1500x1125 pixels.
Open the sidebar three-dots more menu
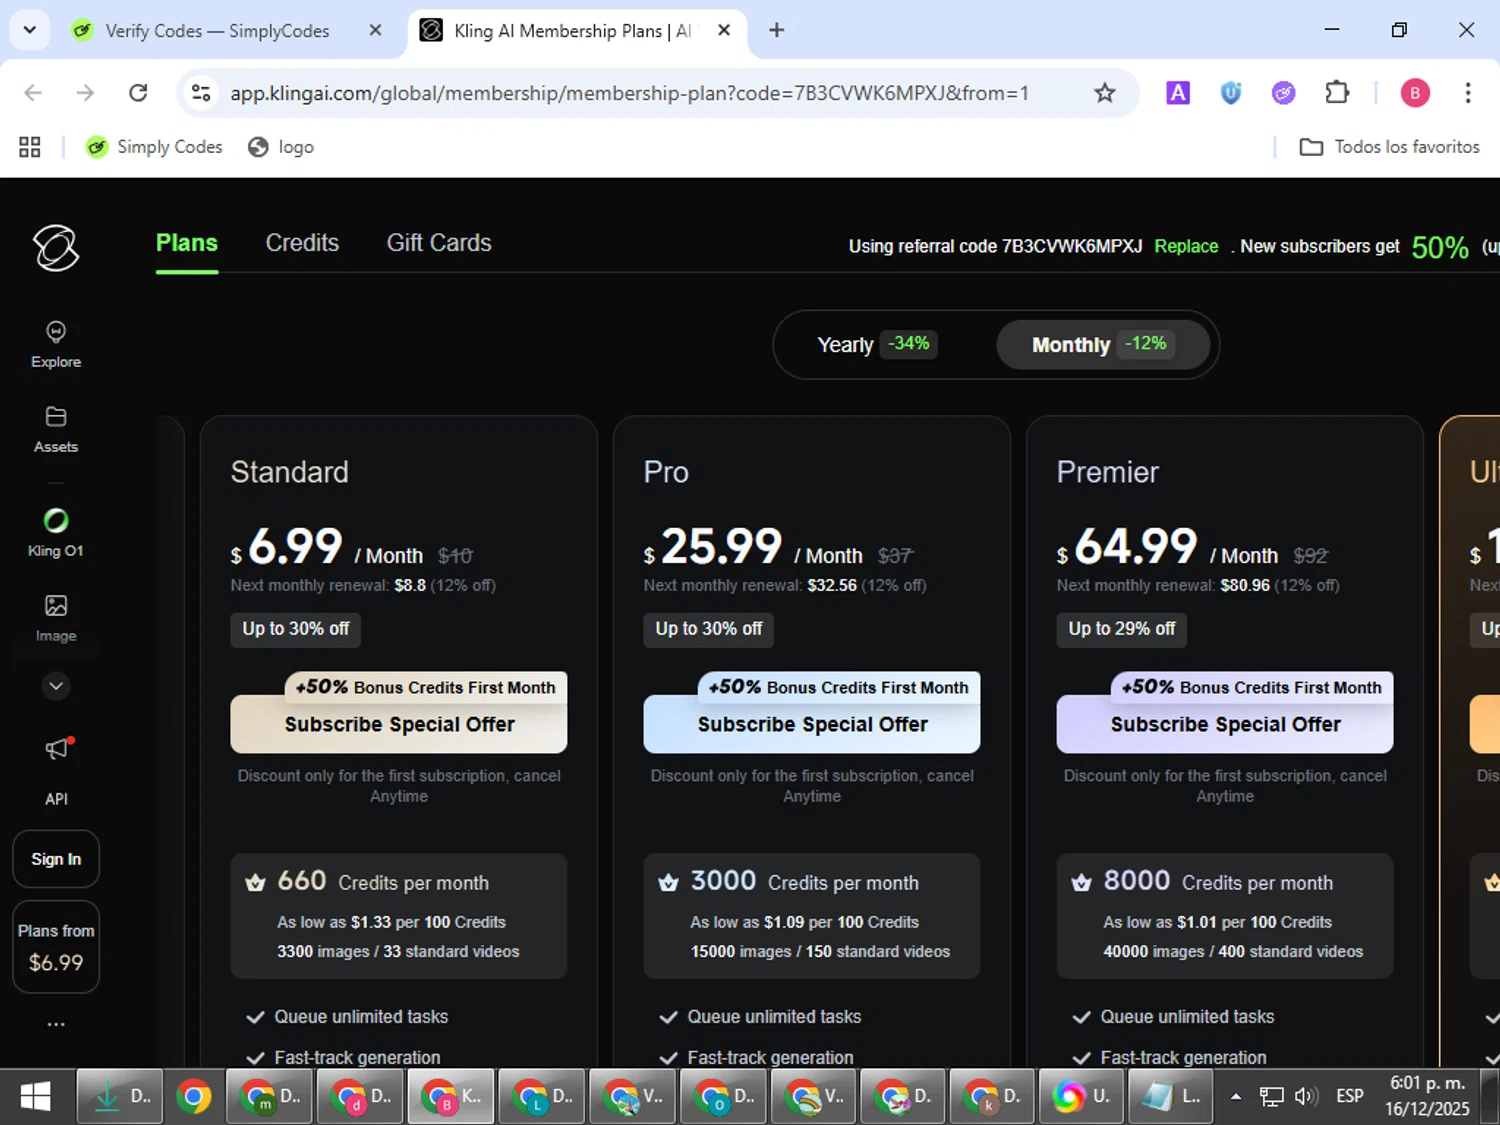pyautogui.click(x=56, y=1024)
